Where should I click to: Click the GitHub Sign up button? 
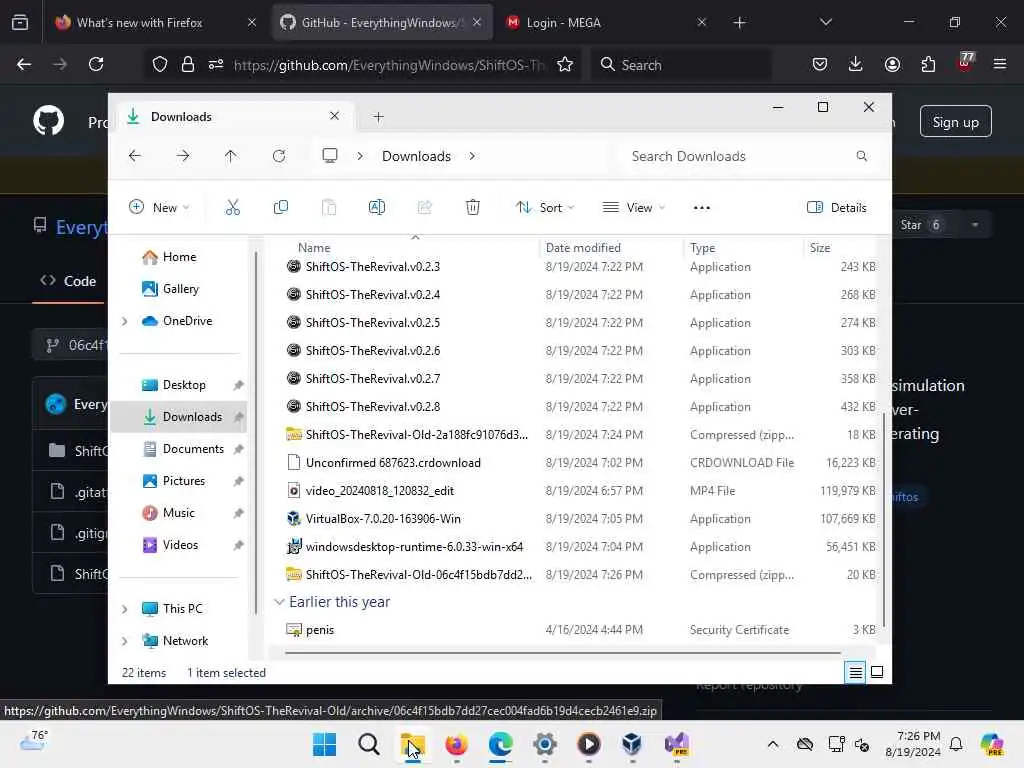[x=955, y=121]
